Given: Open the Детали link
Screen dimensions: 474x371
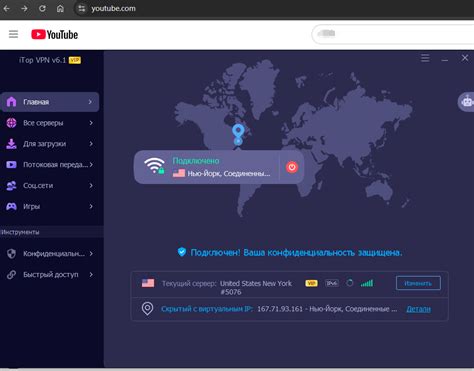Looking at the screenshot, I should pos(418,309).
